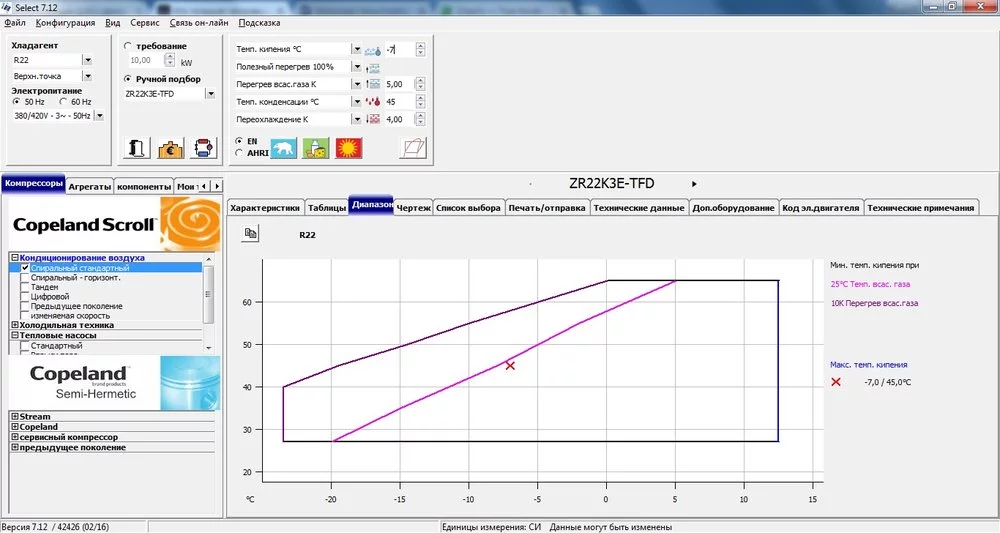Screen dimensions: 1000x533
Task: Open the Список выбора tab
Action: [468, 208]
